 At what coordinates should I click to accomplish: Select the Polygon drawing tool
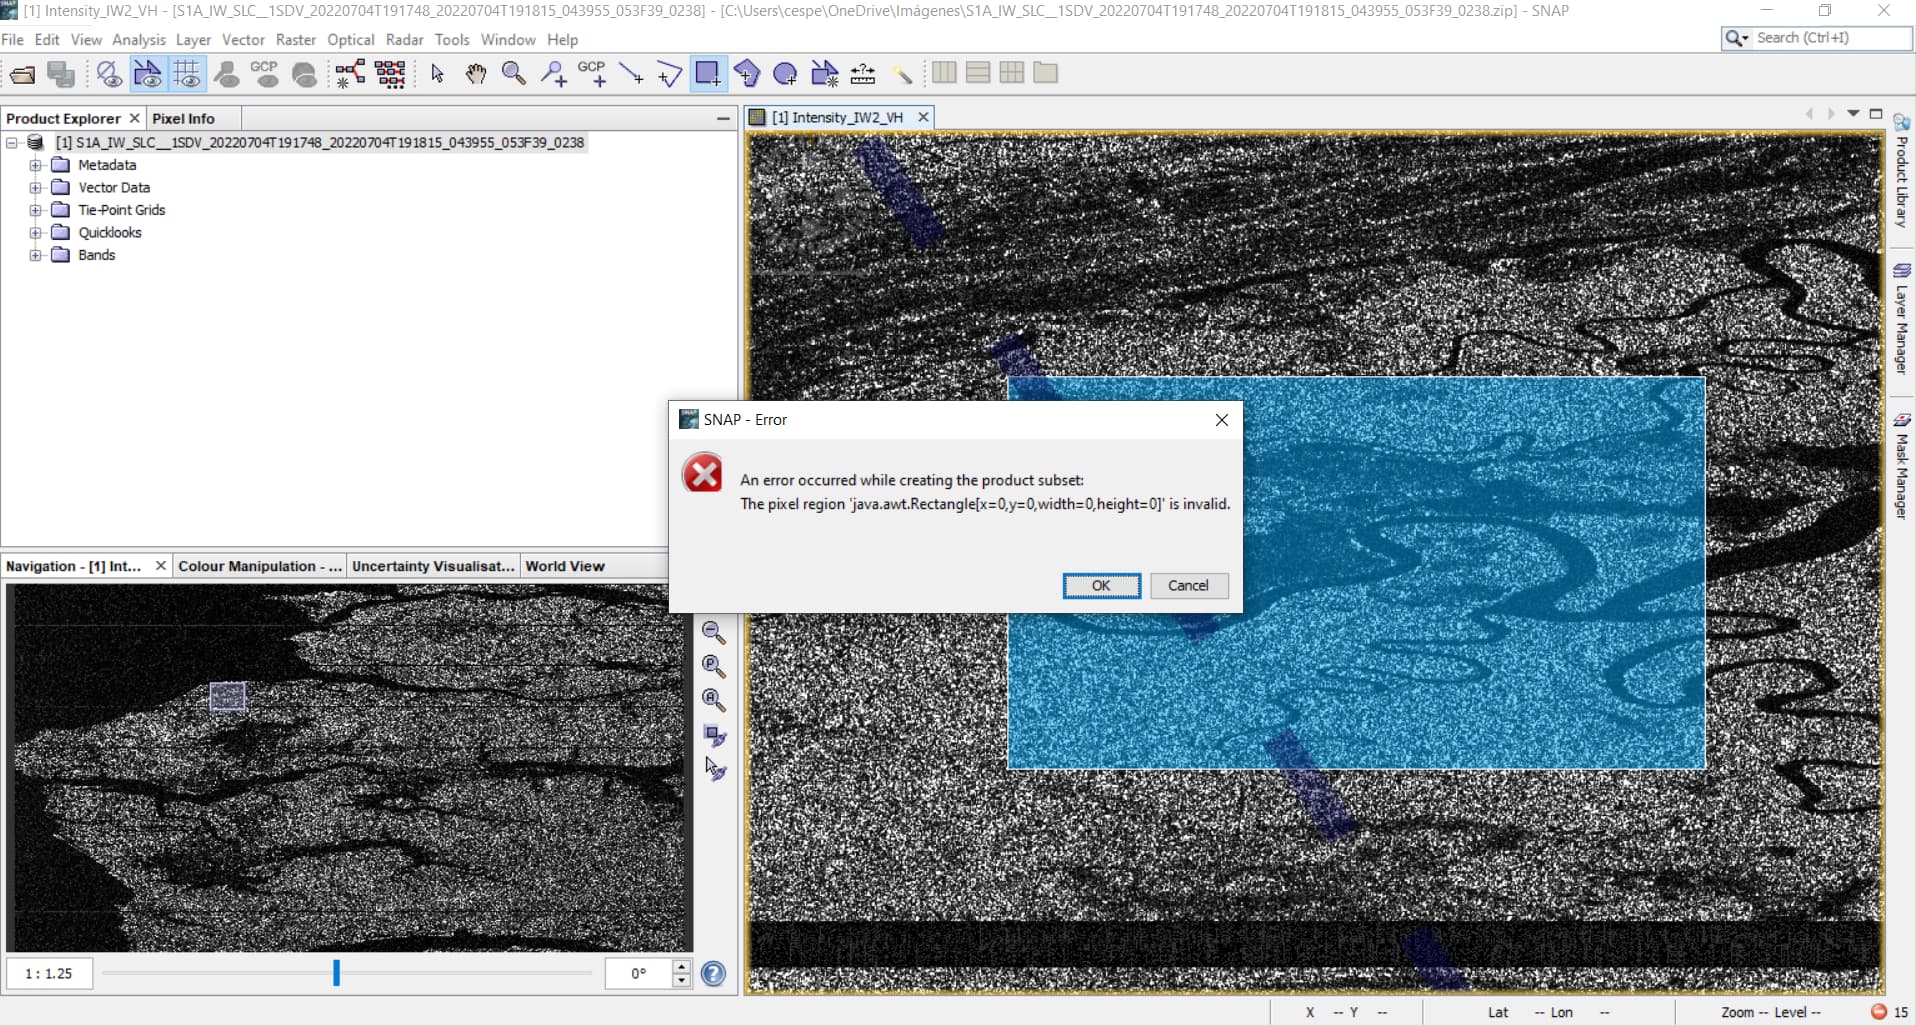pyautogui.click(x=748, y=73)
